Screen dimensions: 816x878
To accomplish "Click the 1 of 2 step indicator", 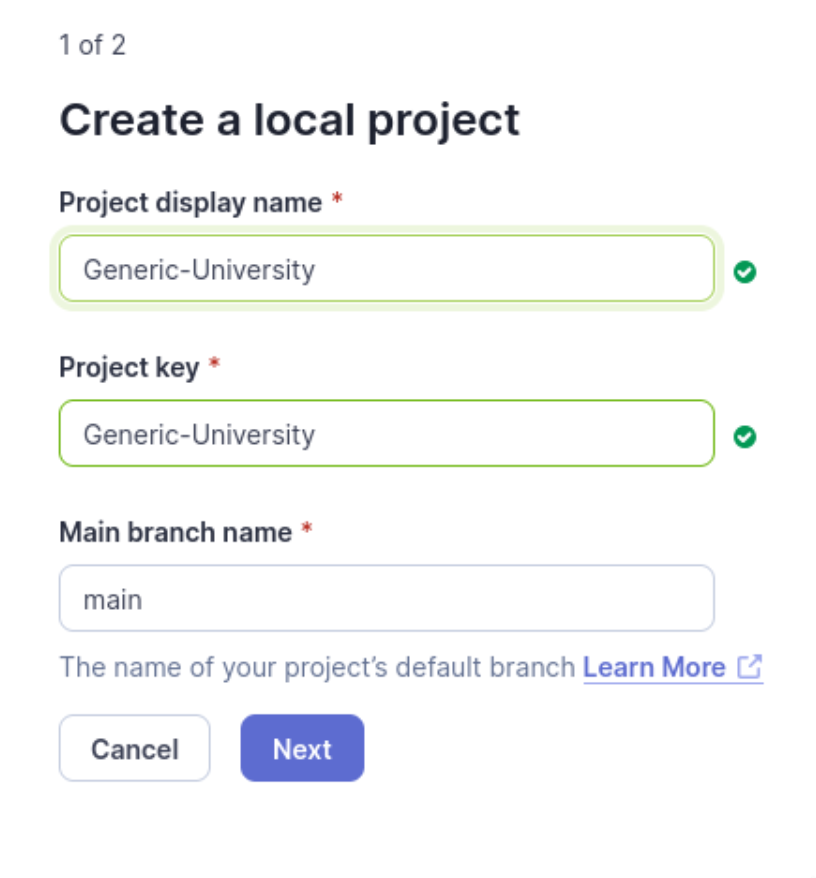I will click(x=92, y=45).
